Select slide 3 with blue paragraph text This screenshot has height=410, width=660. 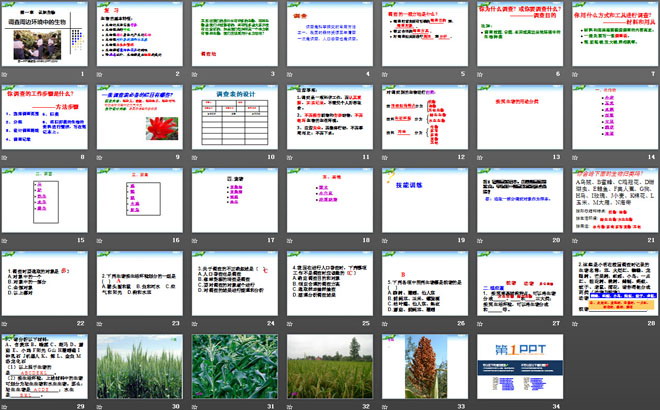click(233, 37)
